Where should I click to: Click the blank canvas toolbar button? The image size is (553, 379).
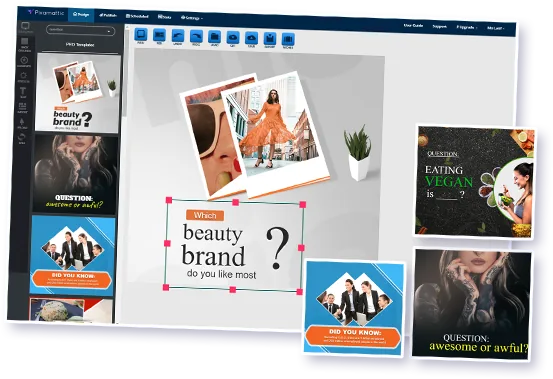[x=141, y=36]
